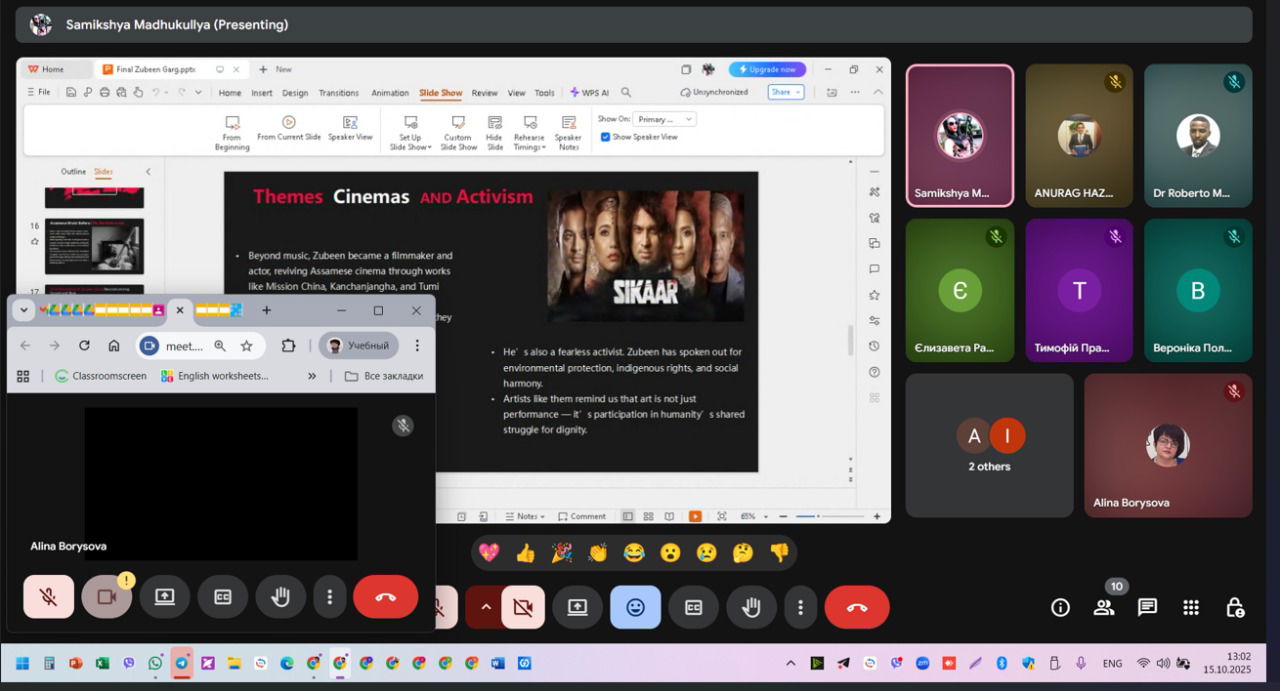Send the party popper emoji reaction
The width and height of the screenshot is (1280, 691).
pos(562,553)
